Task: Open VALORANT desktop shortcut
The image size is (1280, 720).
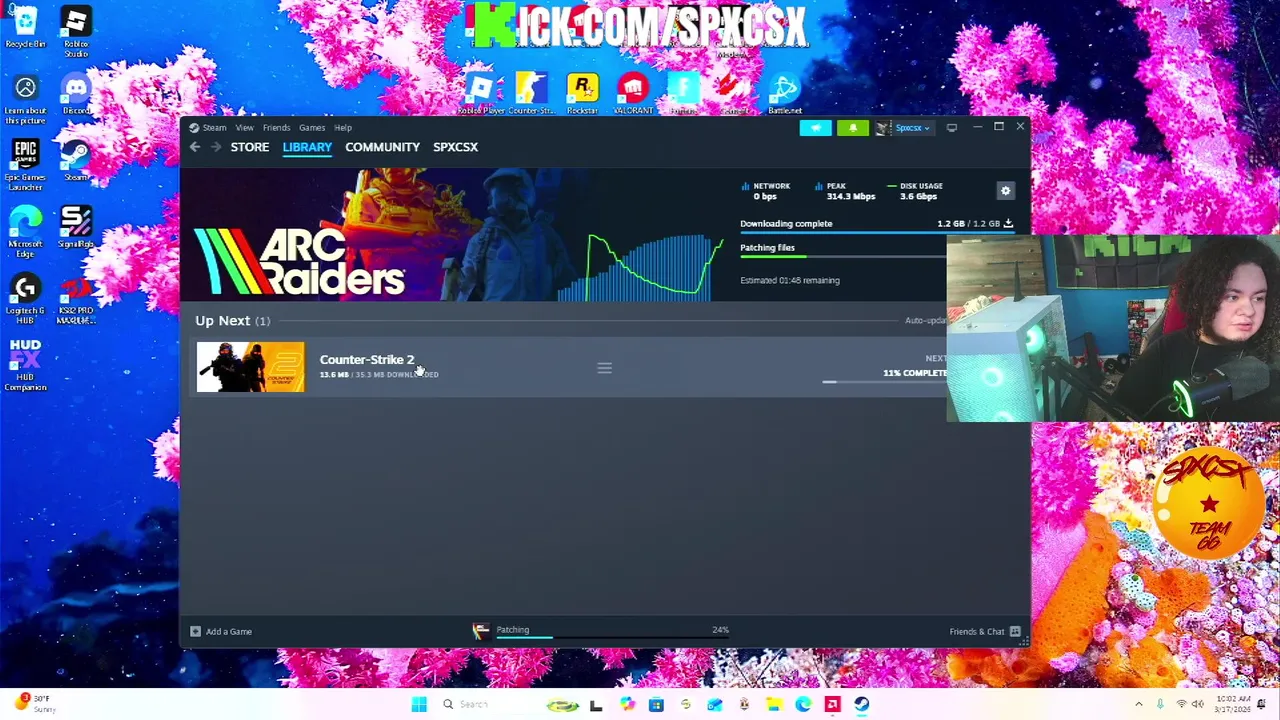Action: (x=633, y=95)
